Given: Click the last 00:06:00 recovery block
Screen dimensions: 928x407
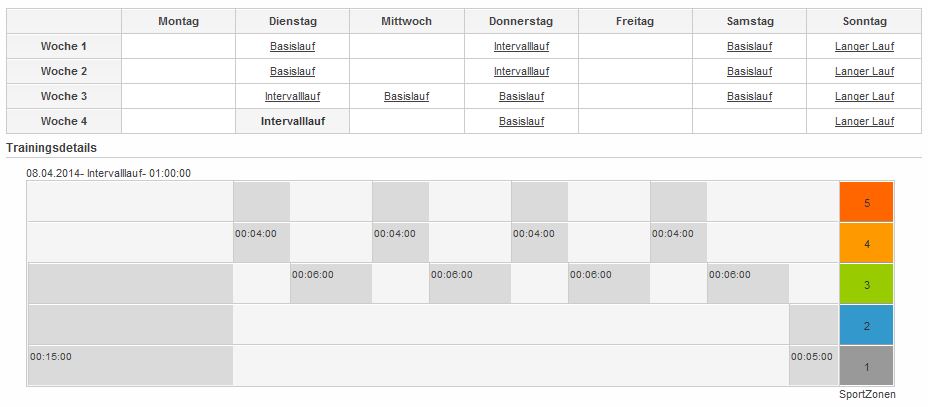Looking at the screenshot, I should coord(747,283).
